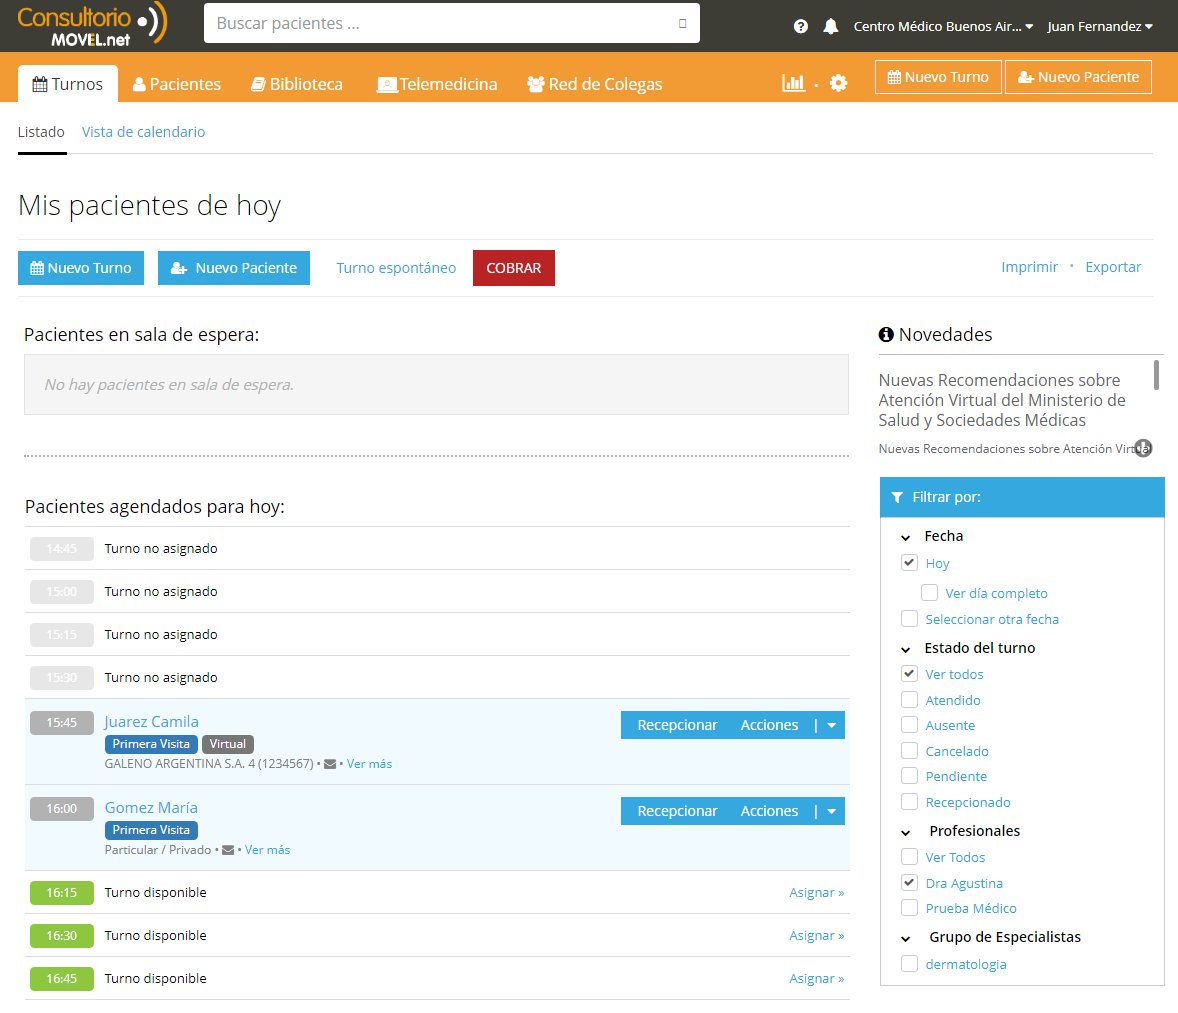Open the settings gear icon in orange bar
Image resolution: width=1178 pixels, height=1013 pixels.
pyautogui.click(x=838, y=83)
